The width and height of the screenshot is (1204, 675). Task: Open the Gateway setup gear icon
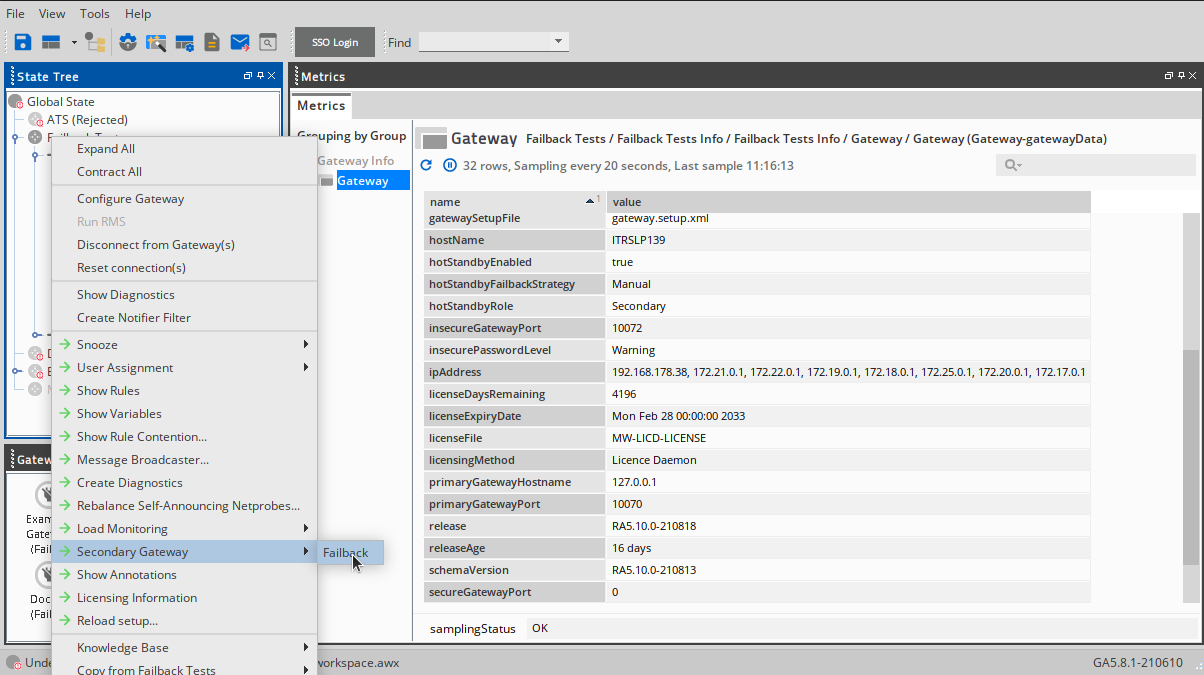(x=127, y=42)
